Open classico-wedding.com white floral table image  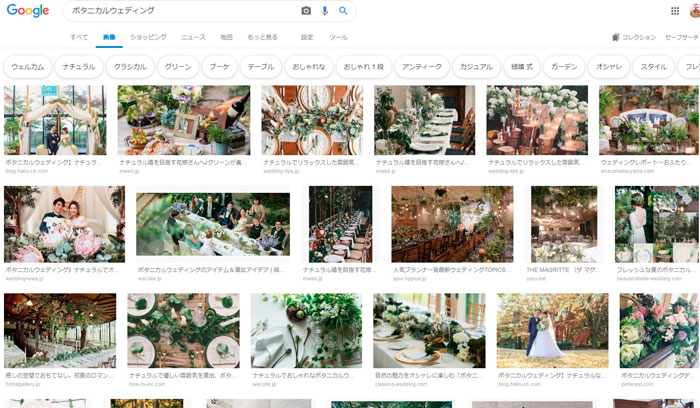[429, 331]
